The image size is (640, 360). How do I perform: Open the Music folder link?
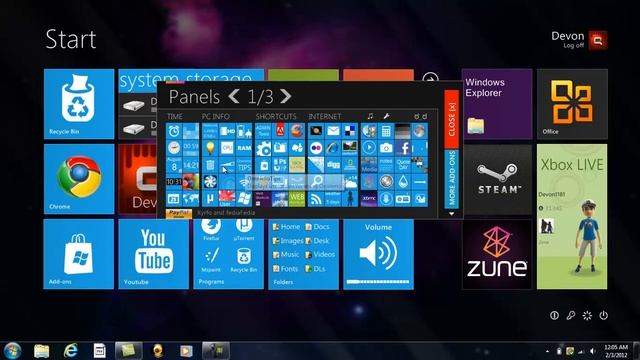click(286, 254)
